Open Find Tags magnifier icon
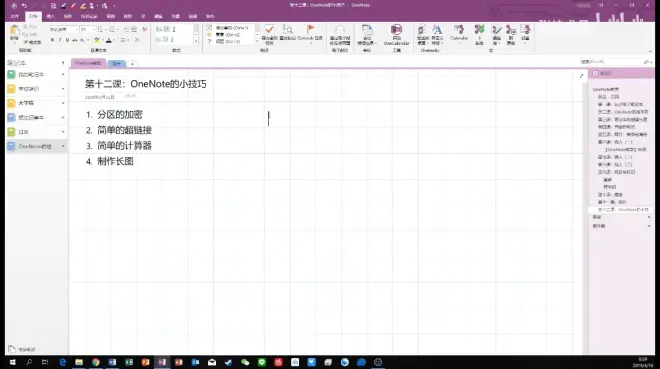The image size is (660, 369). point(287,29)
